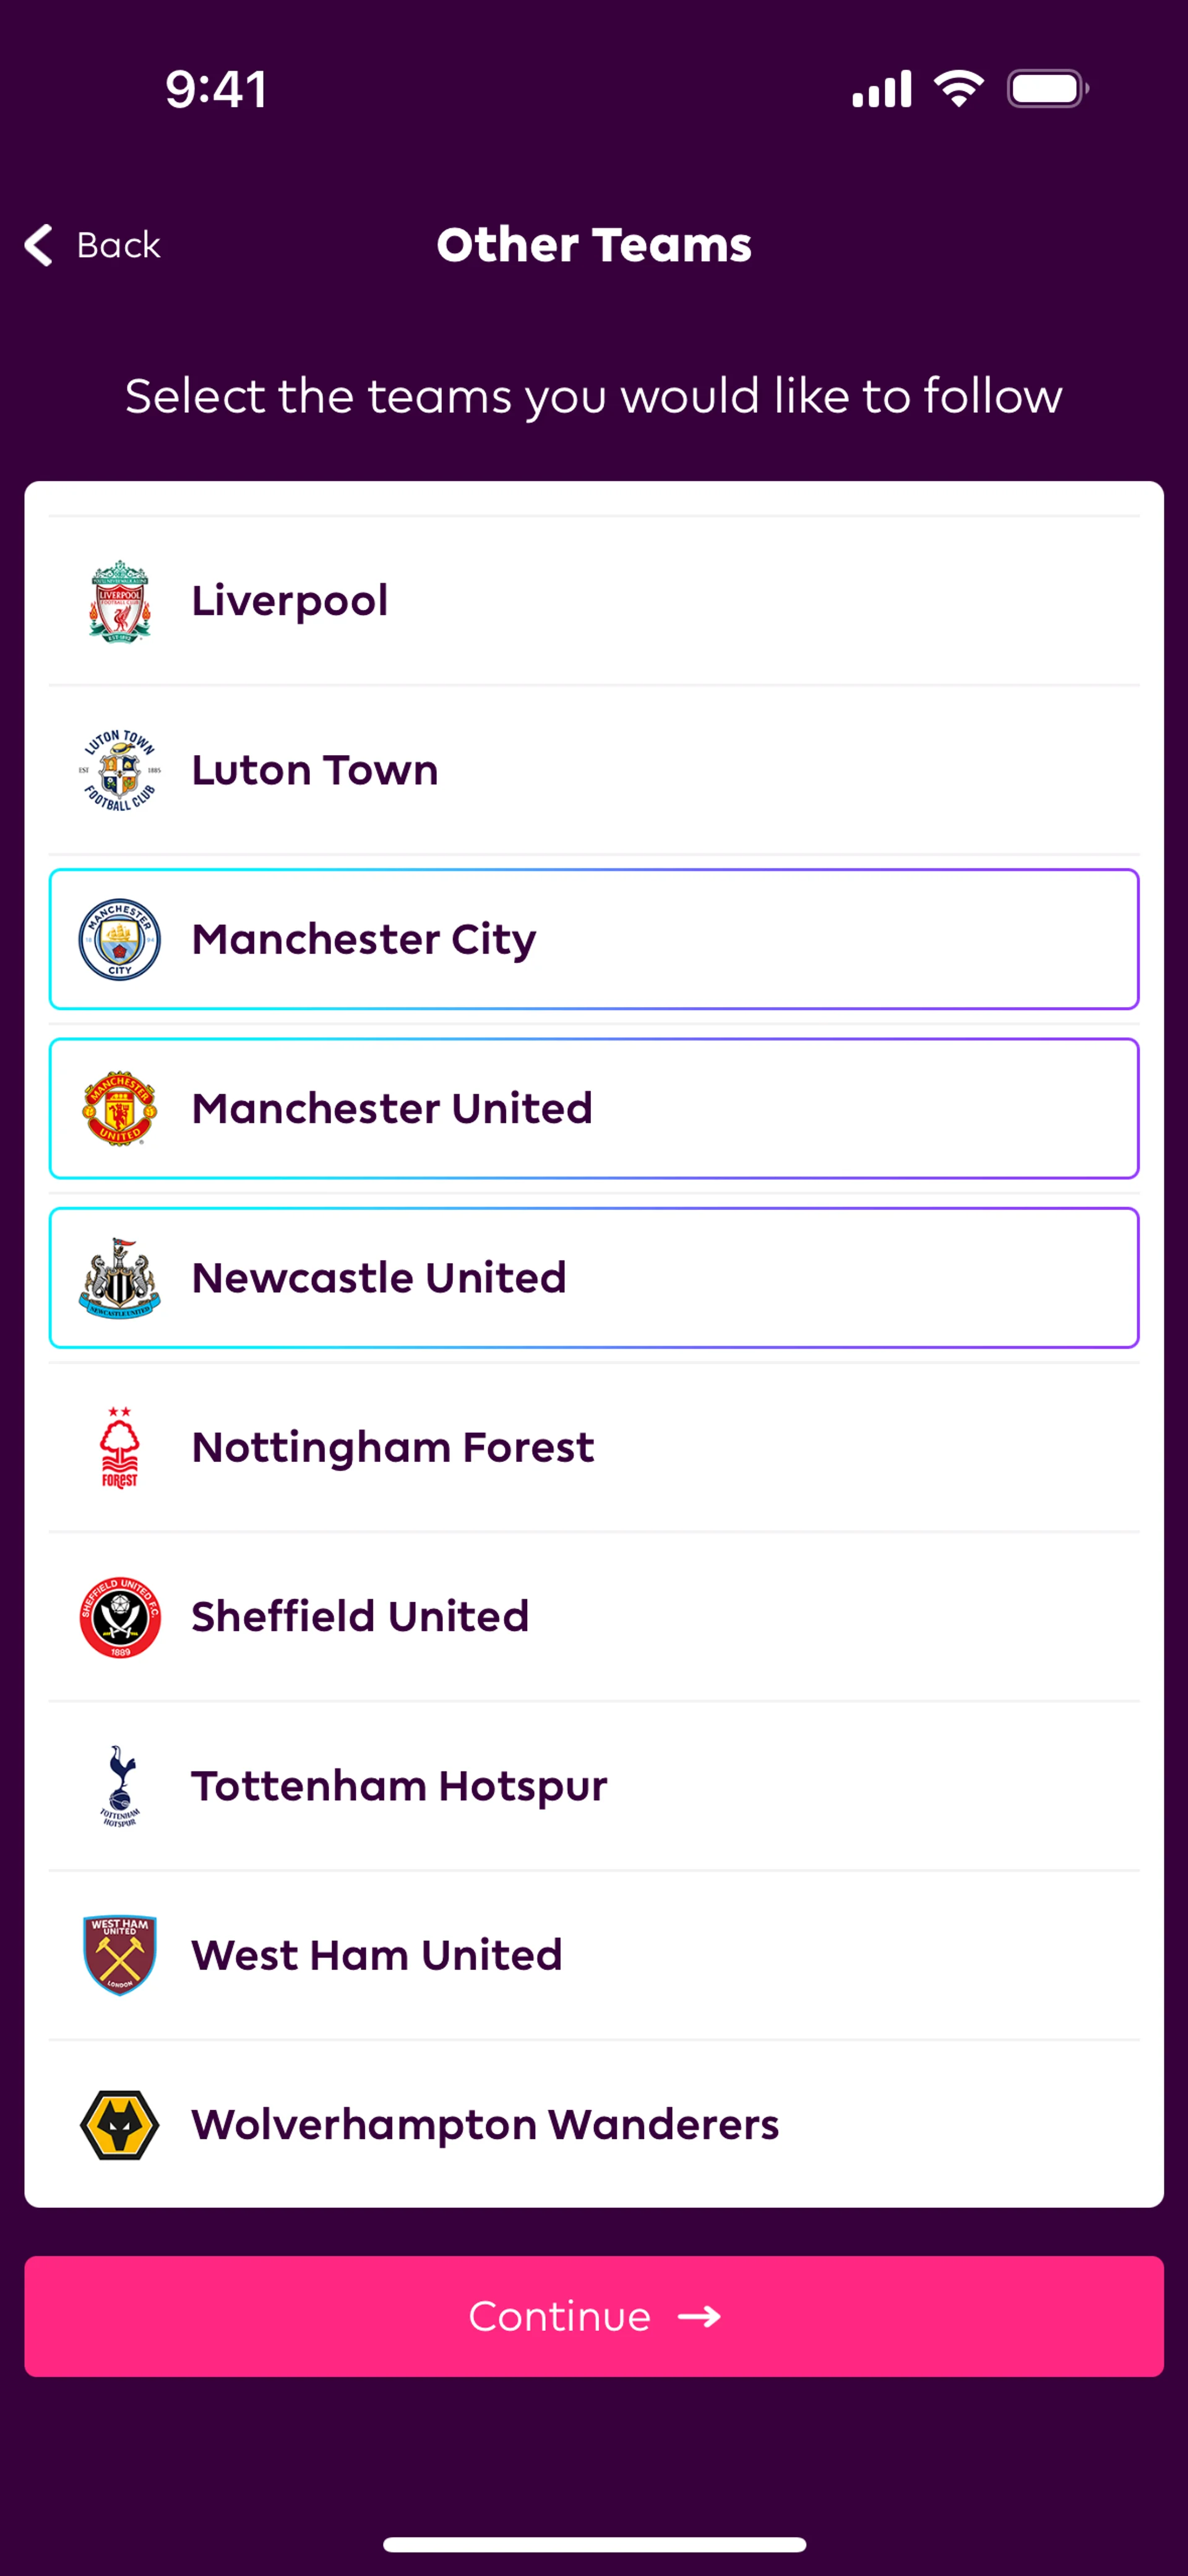Tap the Manchester City badge icon
This screenshot has height=2576, width=1188.
click(119, 939)
